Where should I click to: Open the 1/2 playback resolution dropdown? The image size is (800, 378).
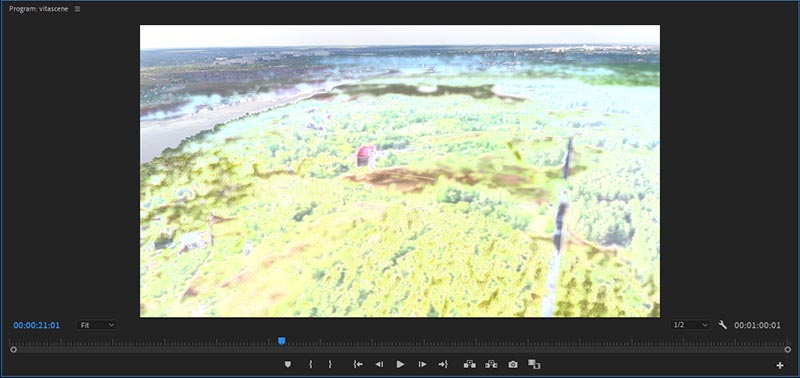click(x=690, y=325)
